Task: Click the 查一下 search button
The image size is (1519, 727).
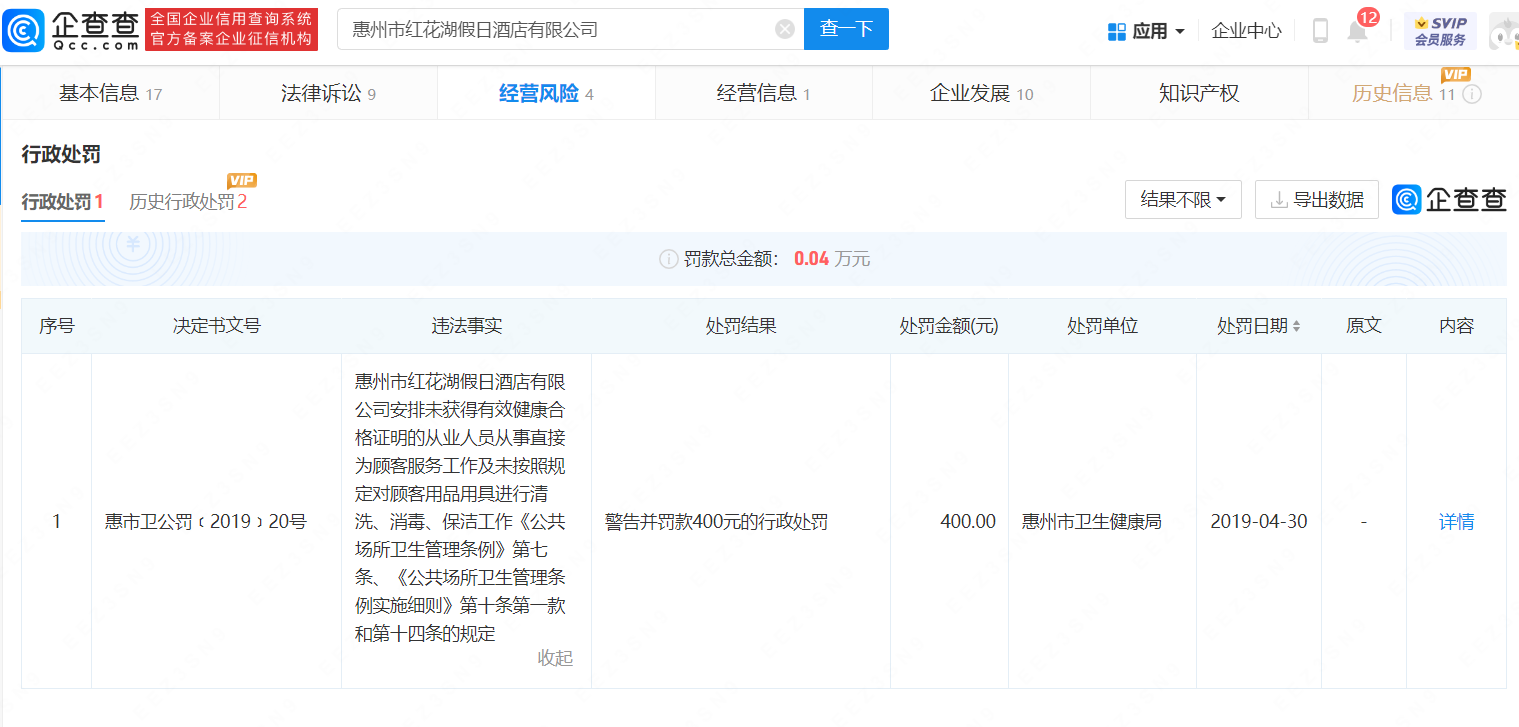Action: click(x=846, y=29)
